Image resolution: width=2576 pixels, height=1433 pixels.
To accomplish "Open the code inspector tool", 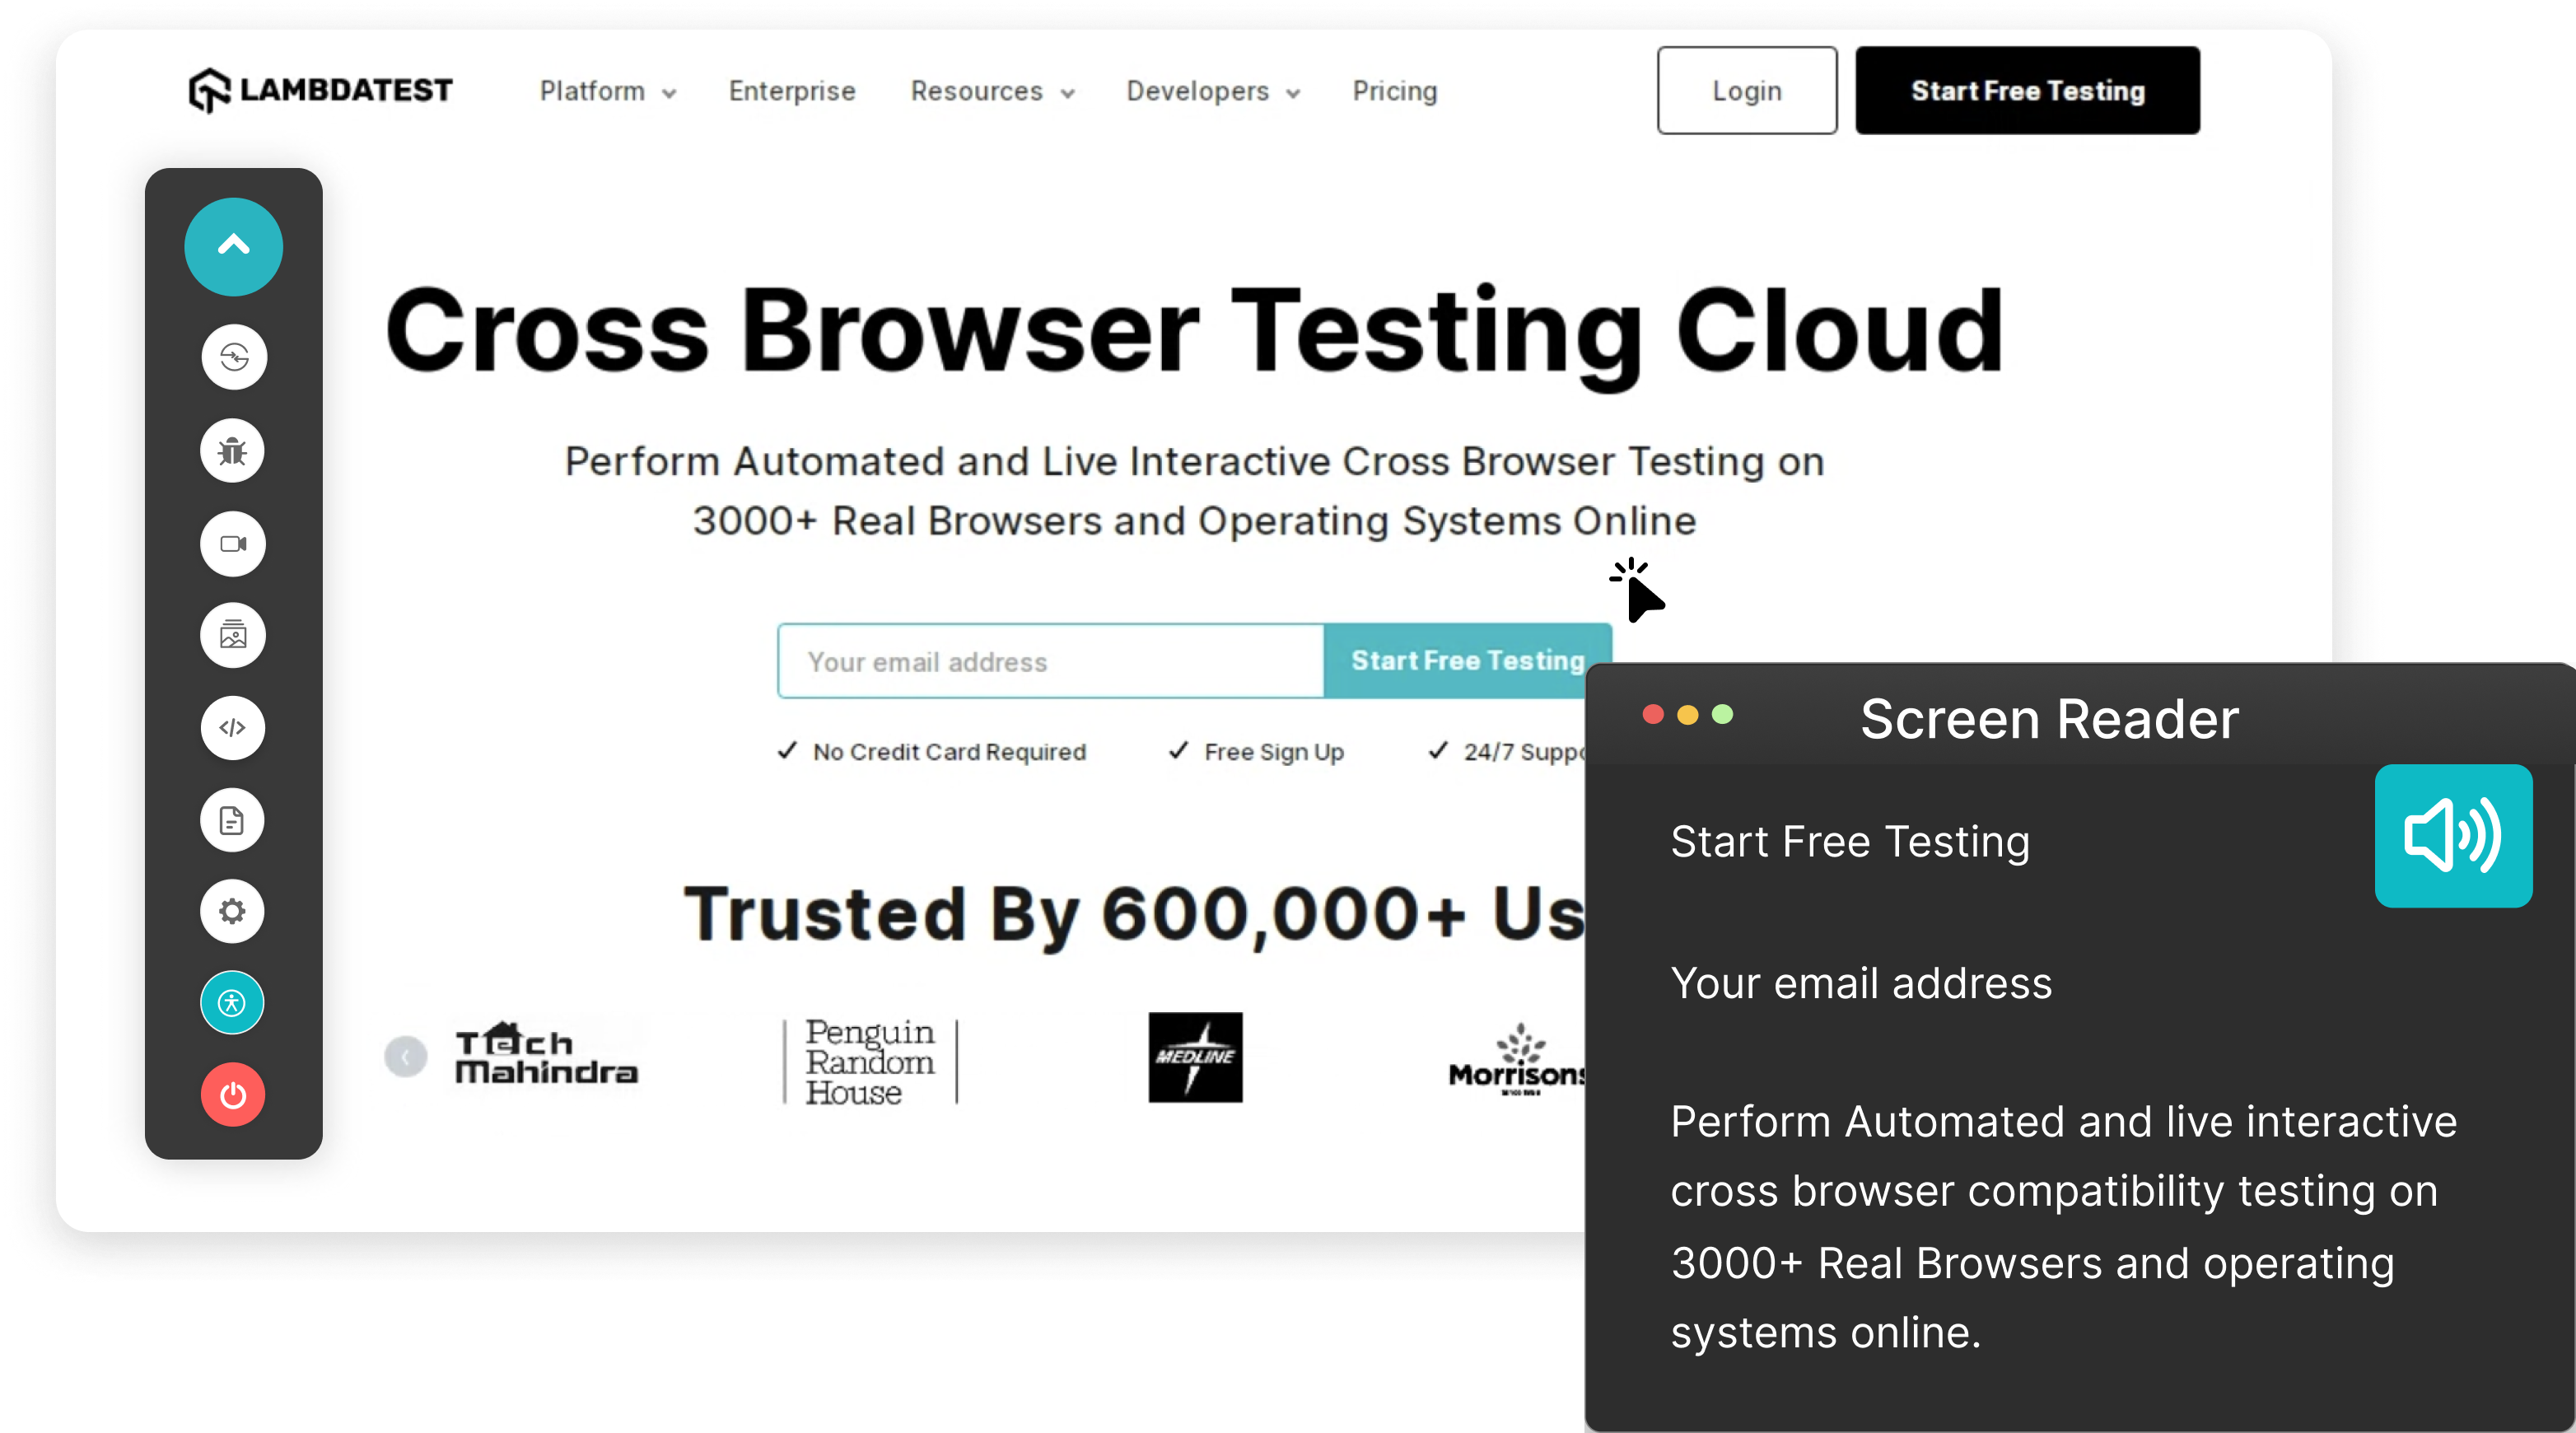I will [x=232, y=727].
